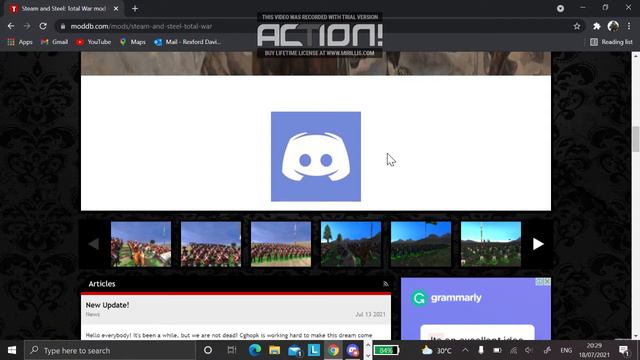This screenshot has width=640, height=360.
Task: Reload the ModDB page
Action: (43, 26)
